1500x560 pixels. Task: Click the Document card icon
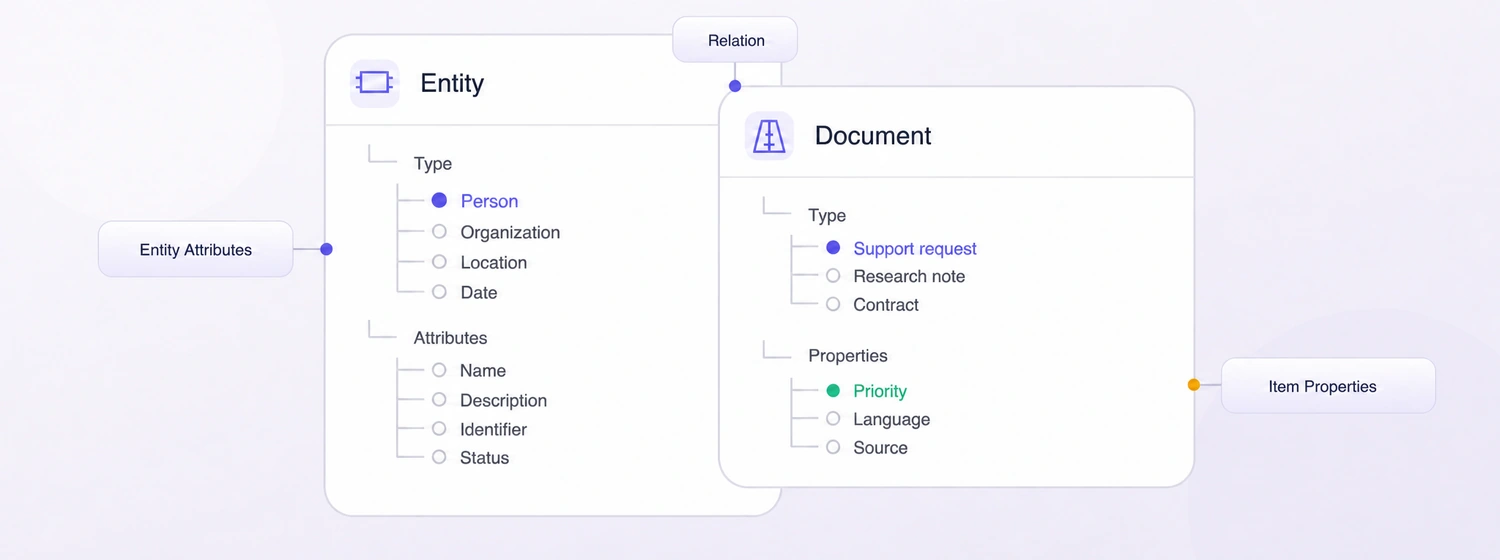point(769,136)
